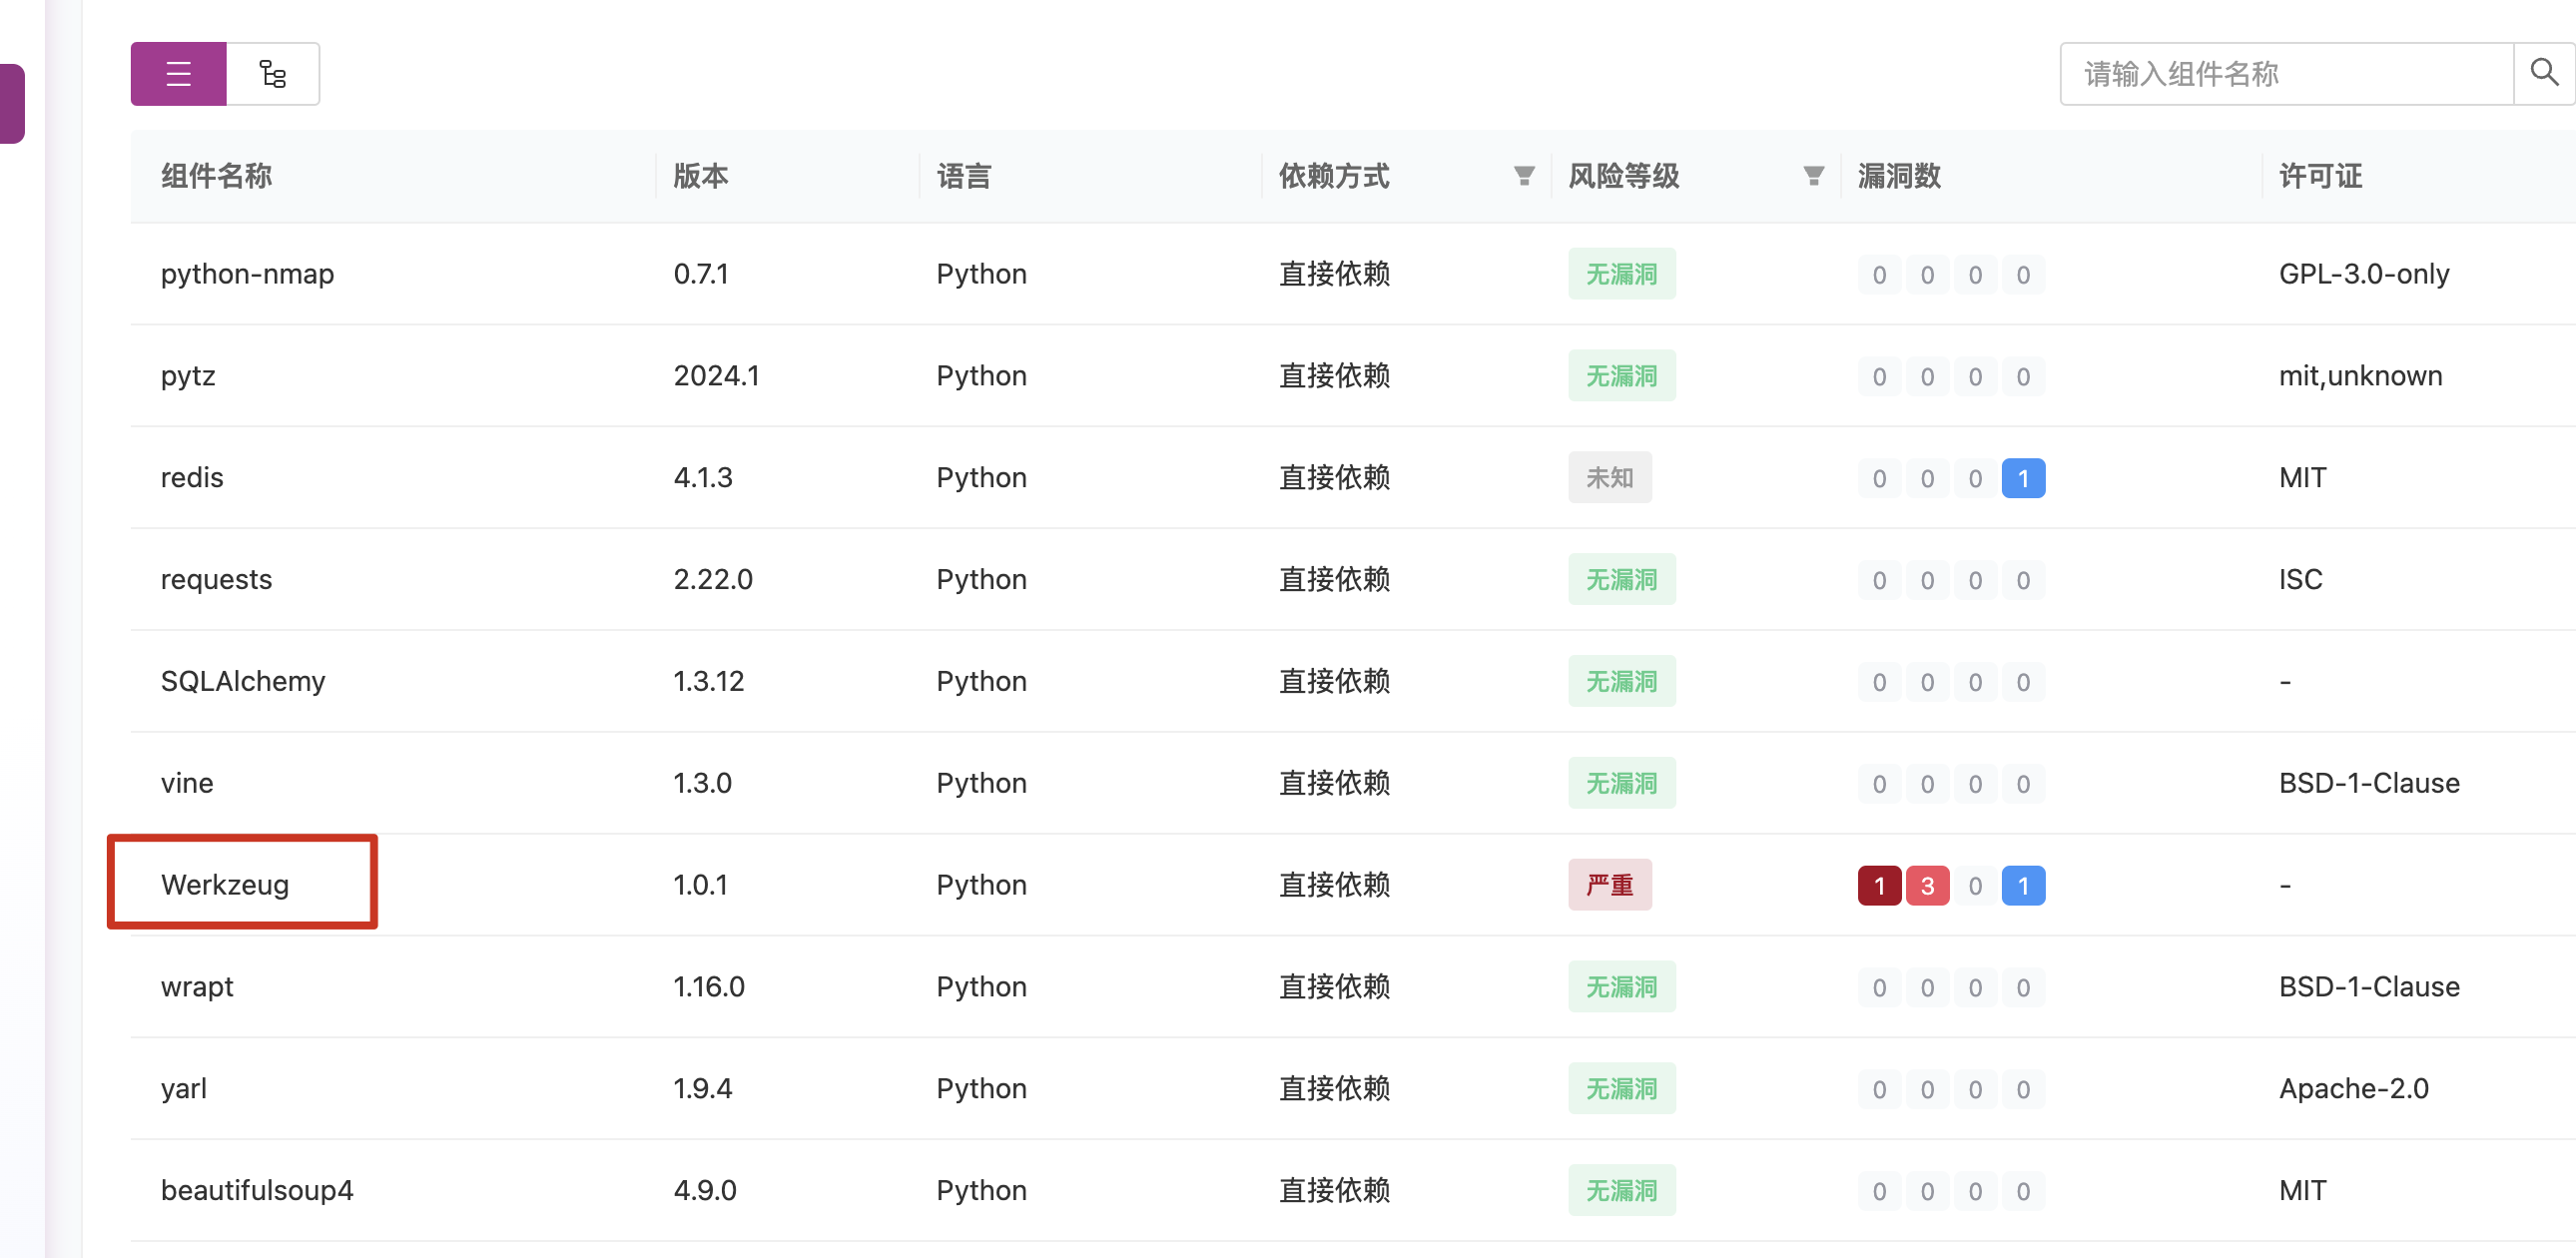Click version 0.7.1 of python-nmap
This screenshot has width=2576, height=1258.
700,274
